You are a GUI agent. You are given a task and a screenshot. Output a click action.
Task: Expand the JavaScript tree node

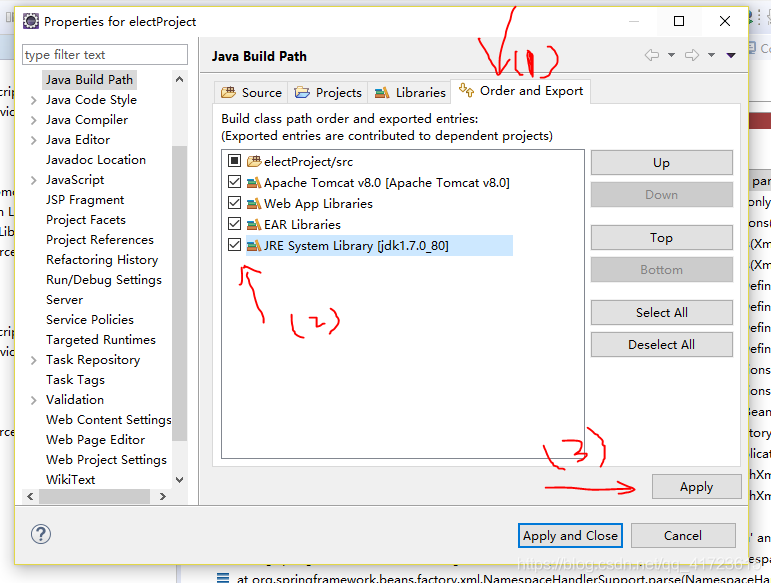tap(33, 180)
